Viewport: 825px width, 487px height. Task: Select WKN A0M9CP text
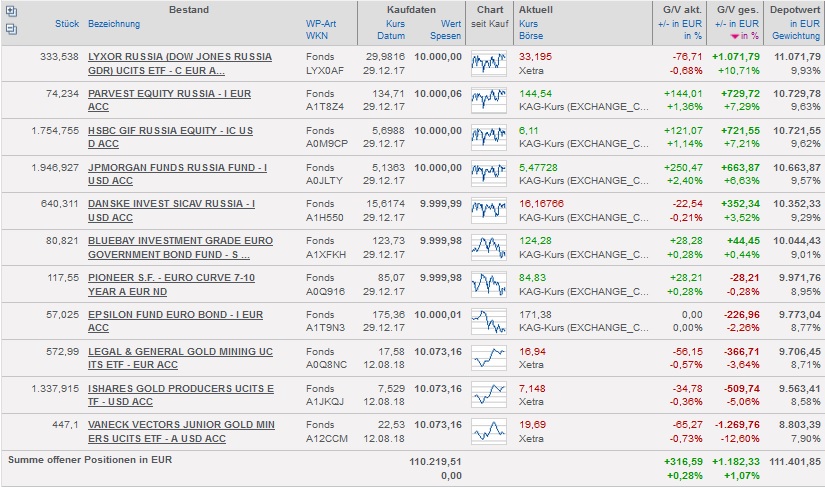pos(327,144)
